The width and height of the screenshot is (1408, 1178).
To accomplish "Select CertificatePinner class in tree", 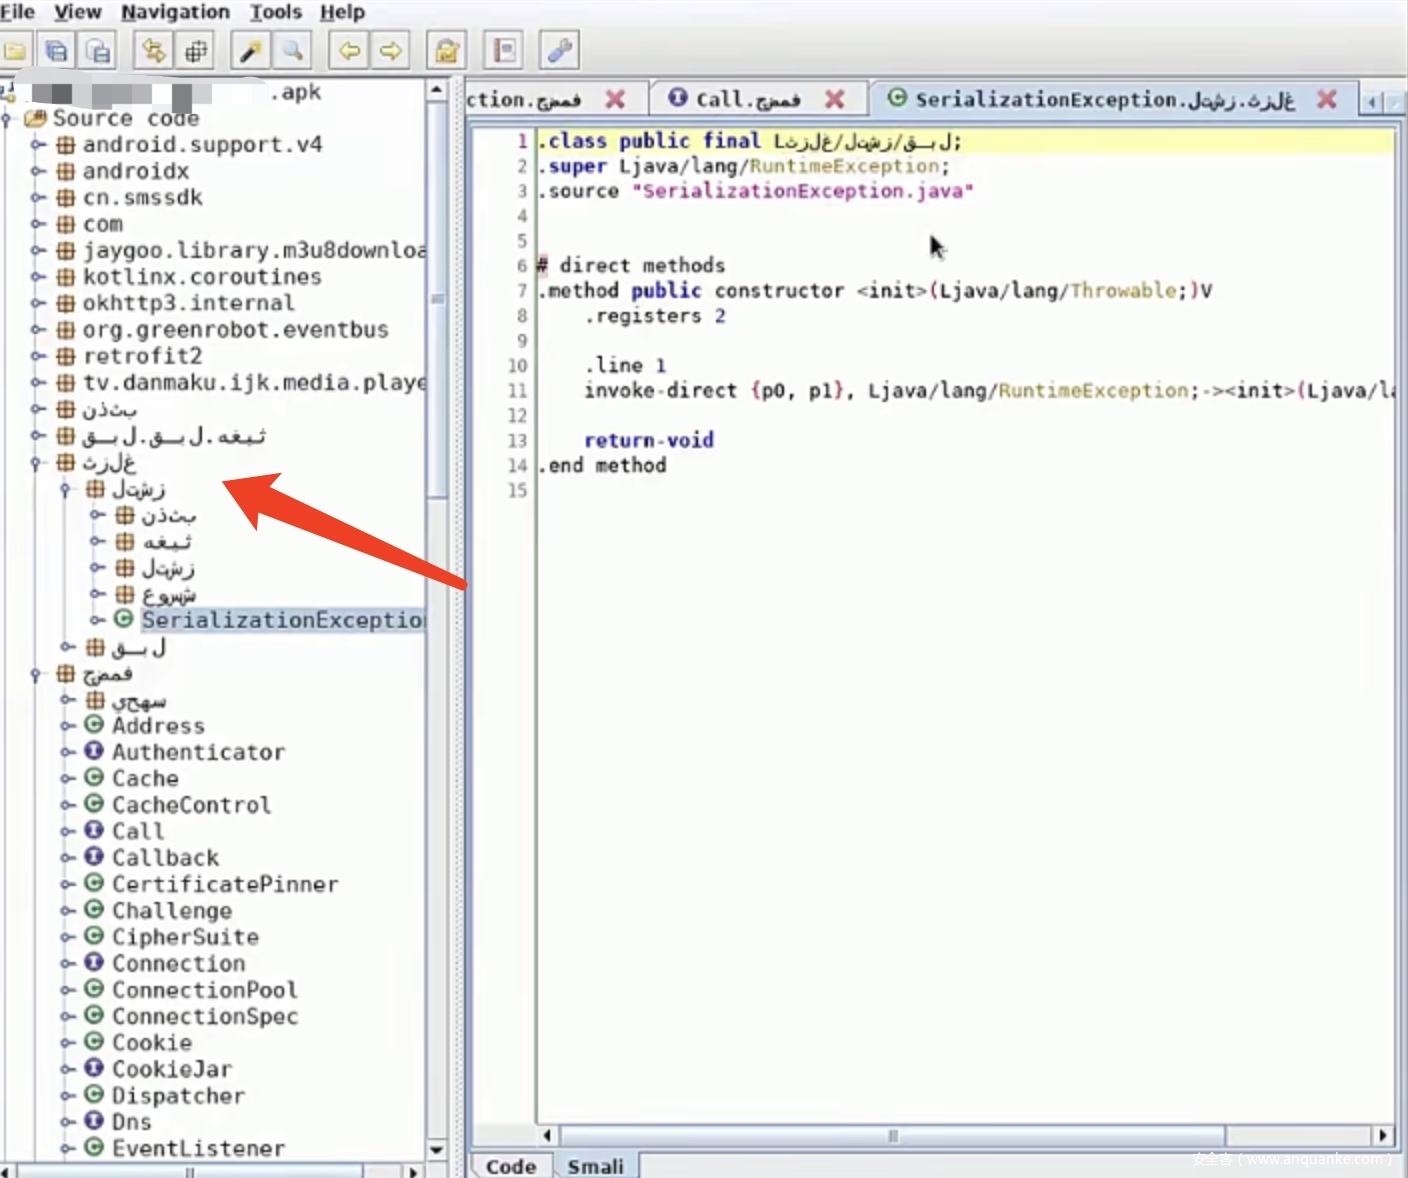I will point(224,884).
